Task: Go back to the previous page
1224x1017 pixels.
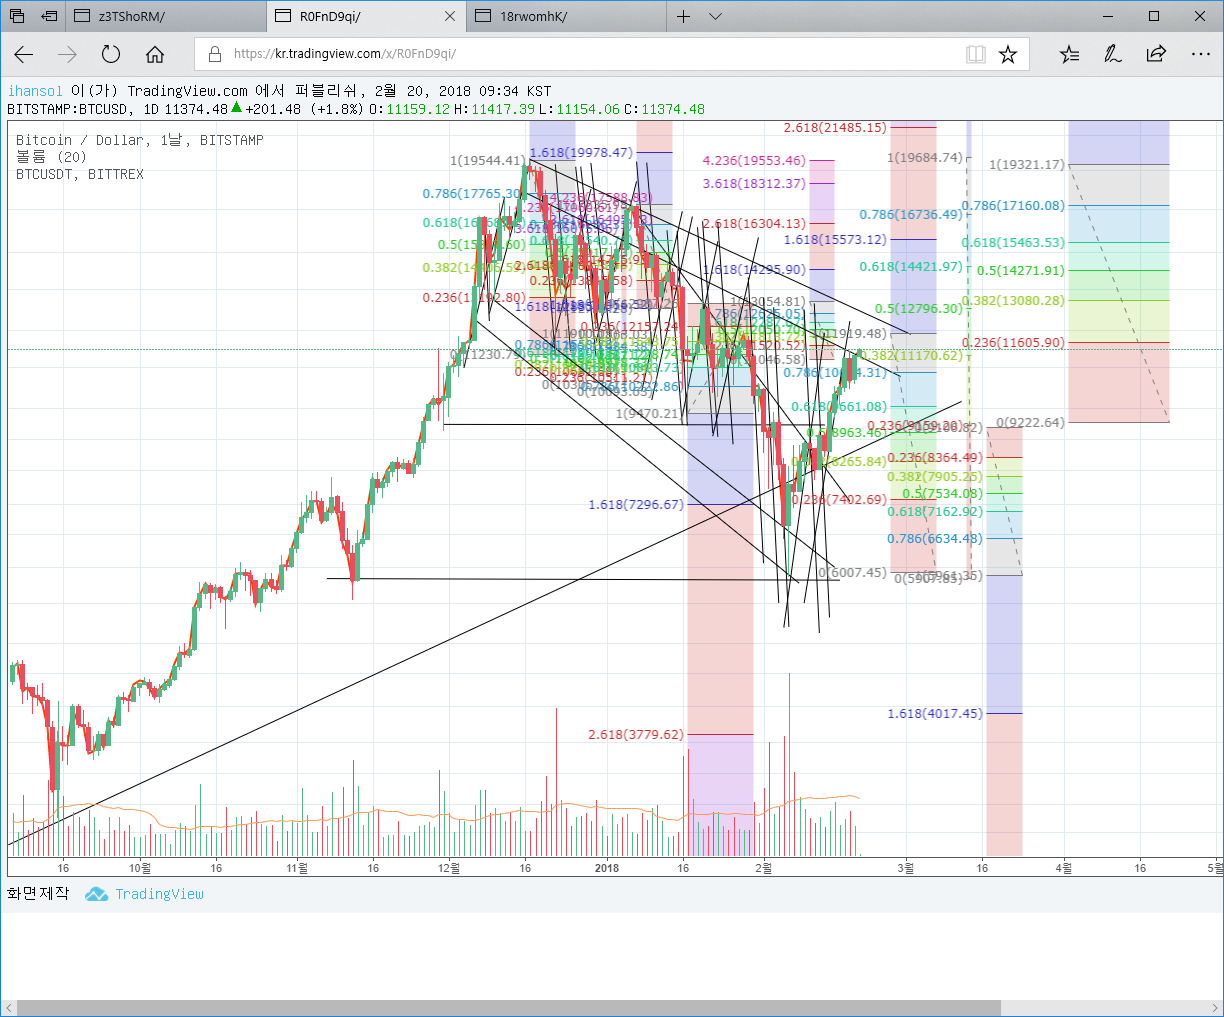Action: pos(24,54)
